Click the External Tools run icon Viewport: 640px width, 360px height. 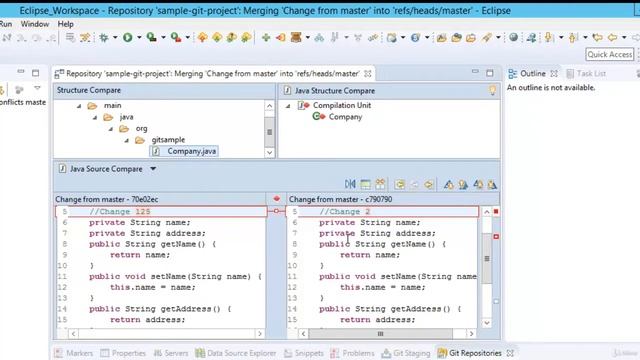[x=176, y=38]
